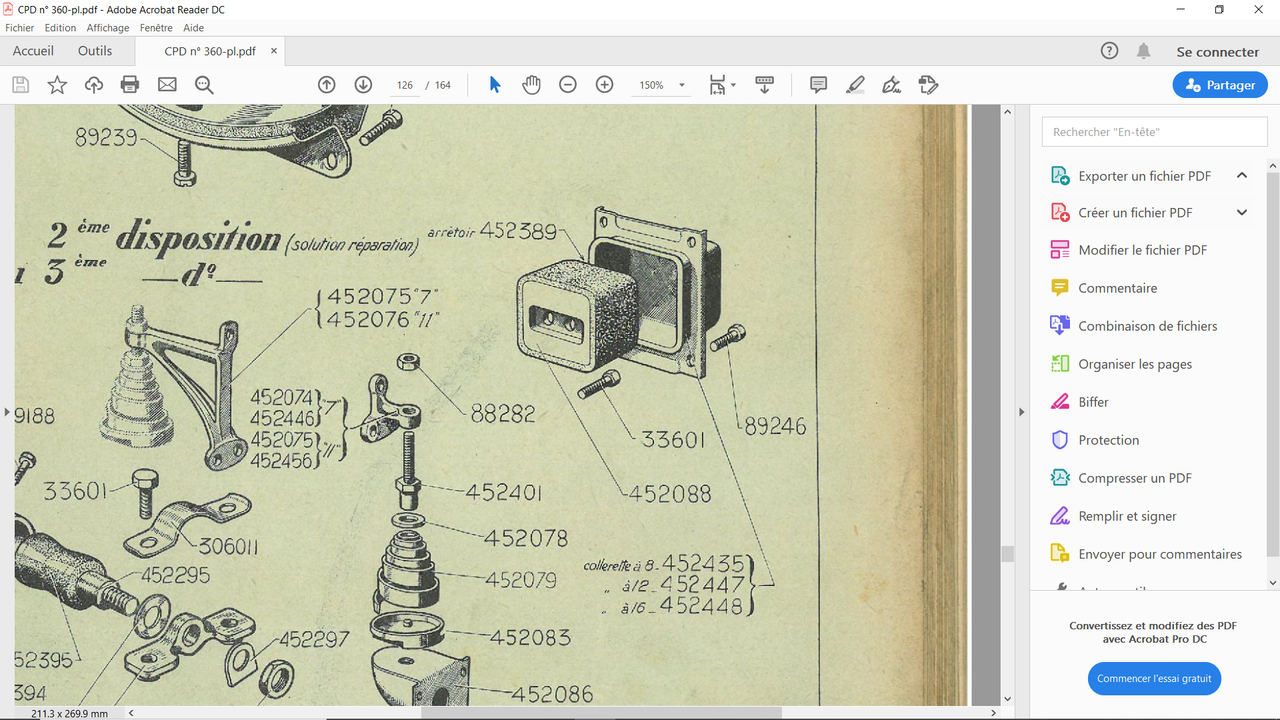Choose the selection arrow tool
This screenshot has height=720, width=1280.
(494, 85)
